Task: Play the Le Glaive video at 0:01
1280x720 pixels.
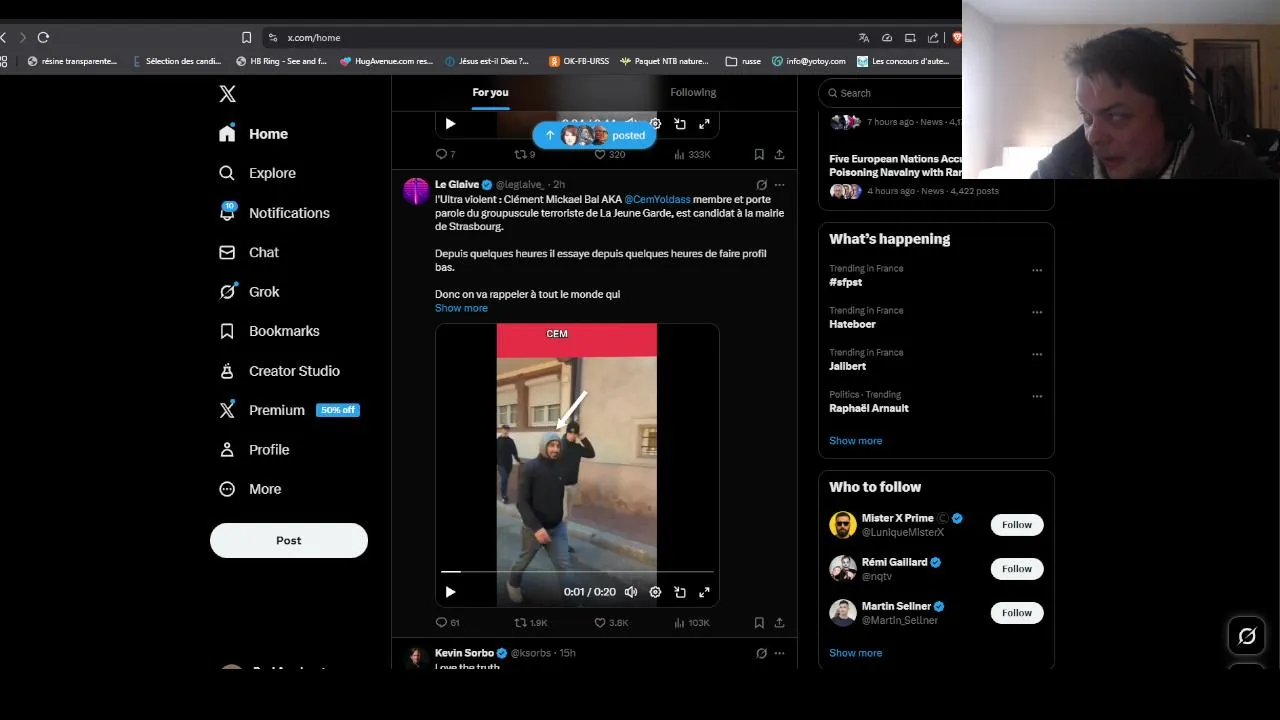Action: 450,592
